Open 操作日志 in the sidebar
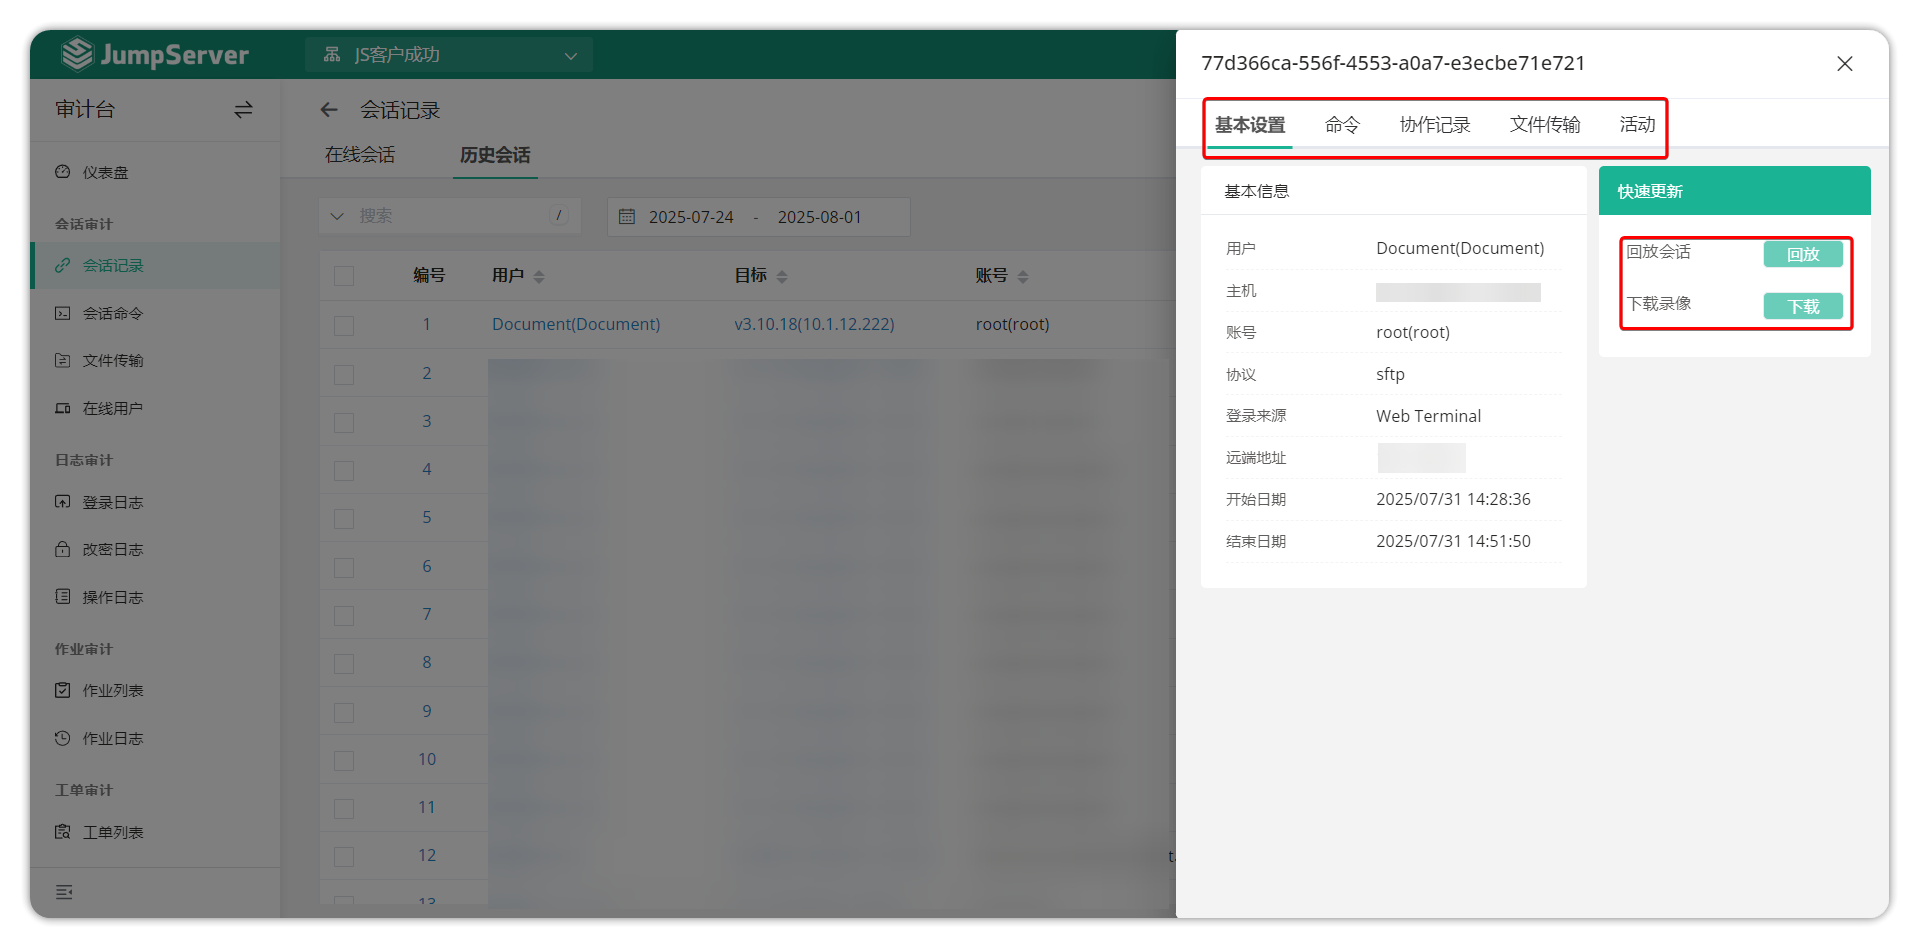 tap(113, 597)
